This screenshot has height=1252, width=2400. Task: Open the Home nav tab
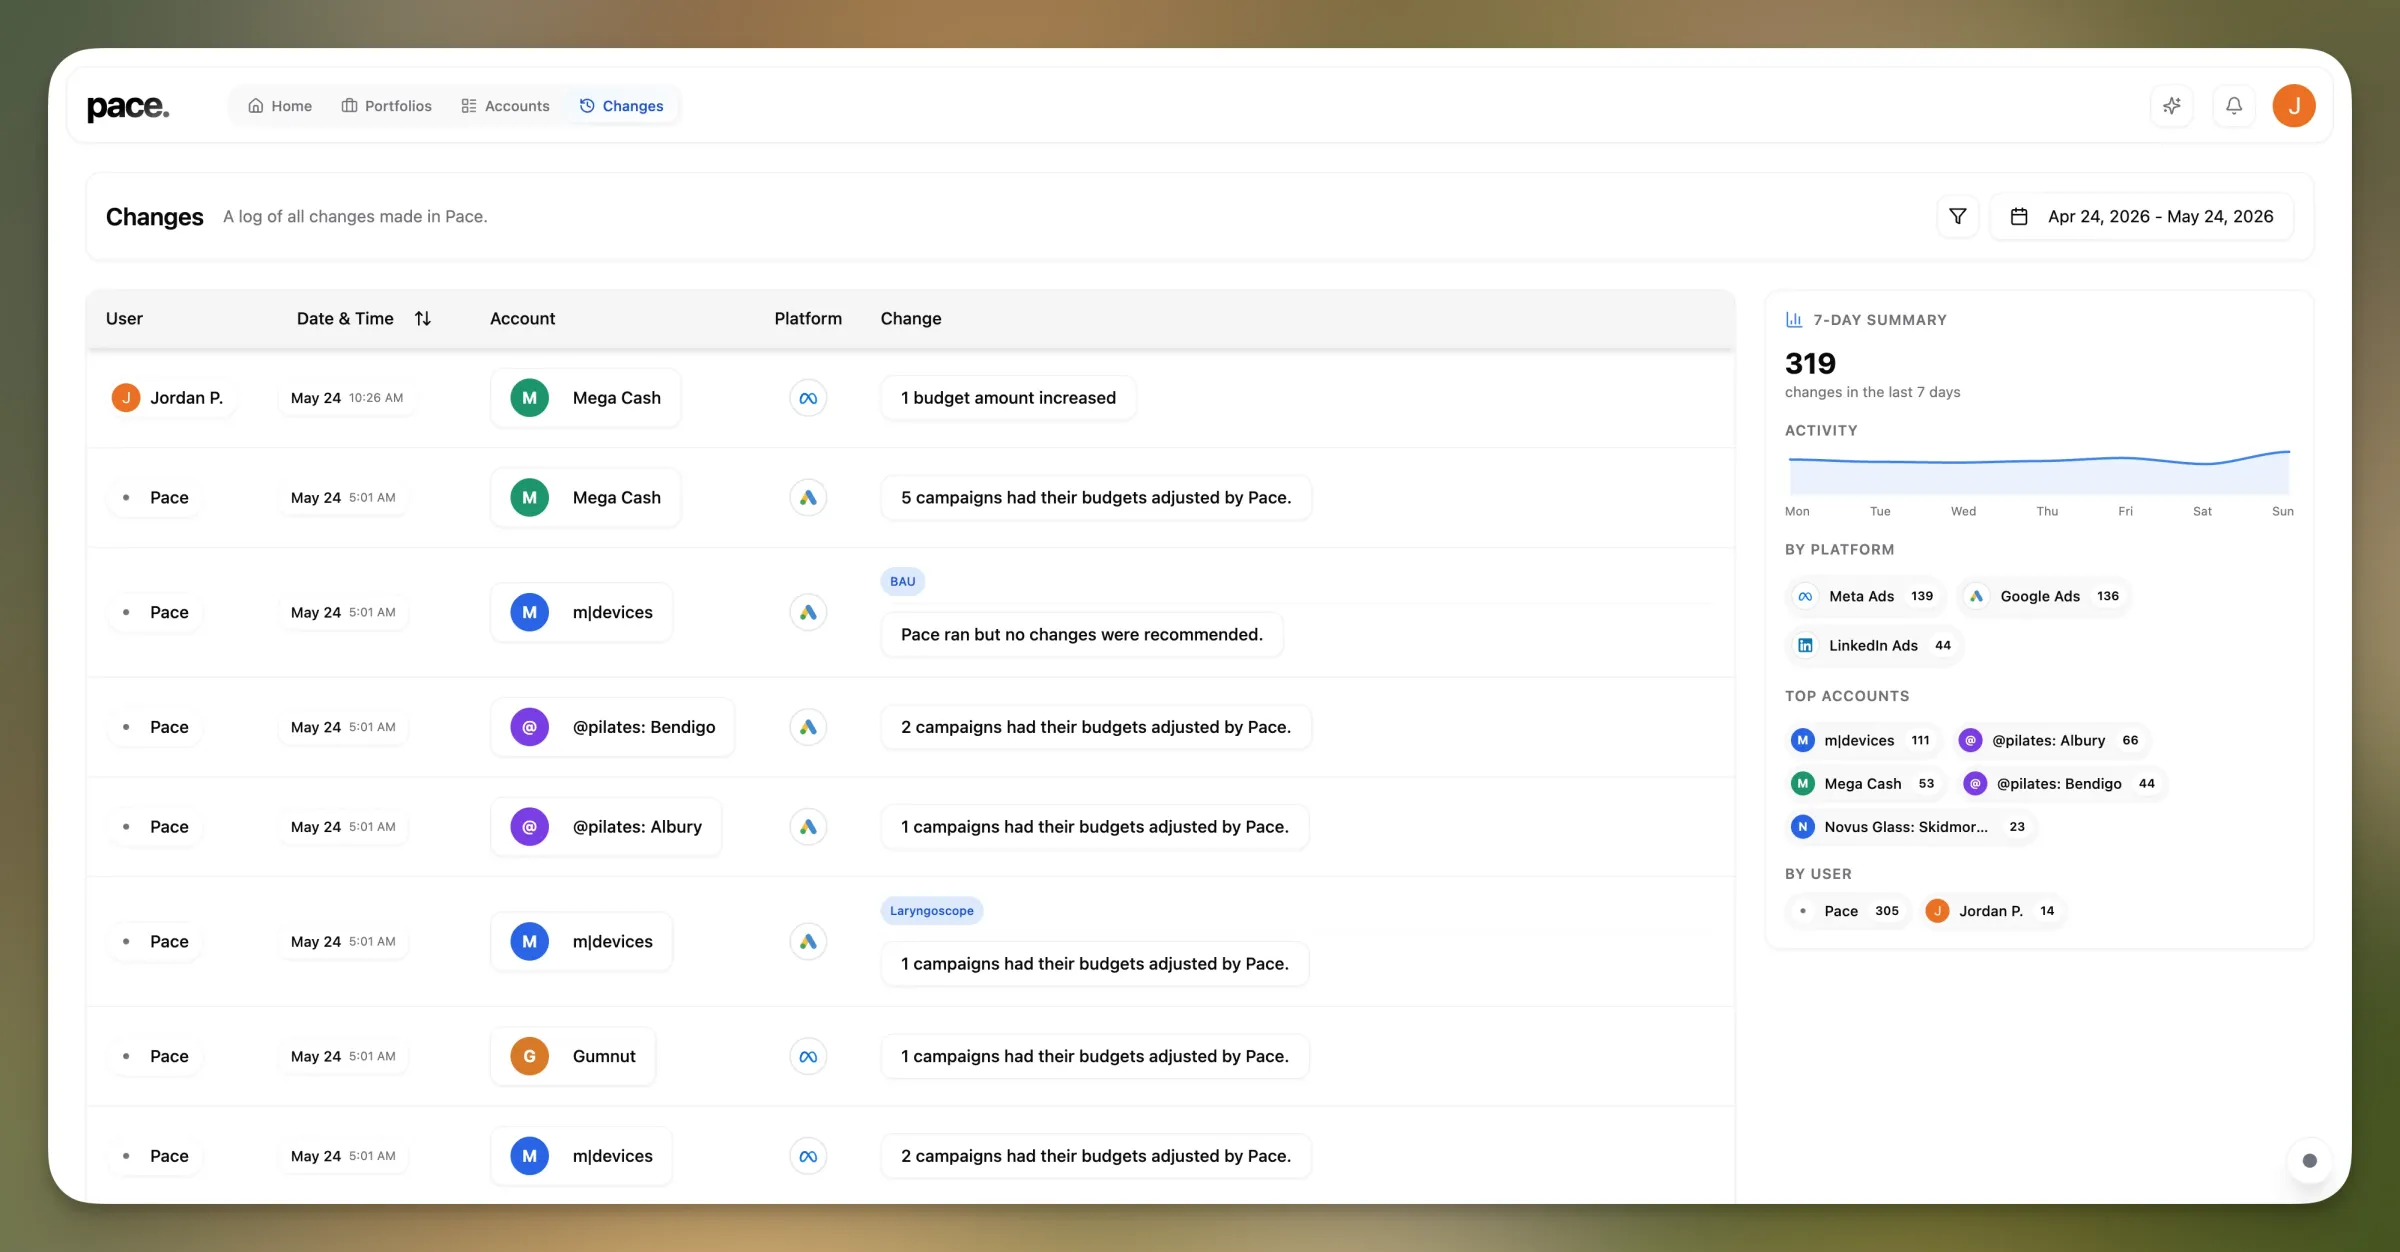280,106
